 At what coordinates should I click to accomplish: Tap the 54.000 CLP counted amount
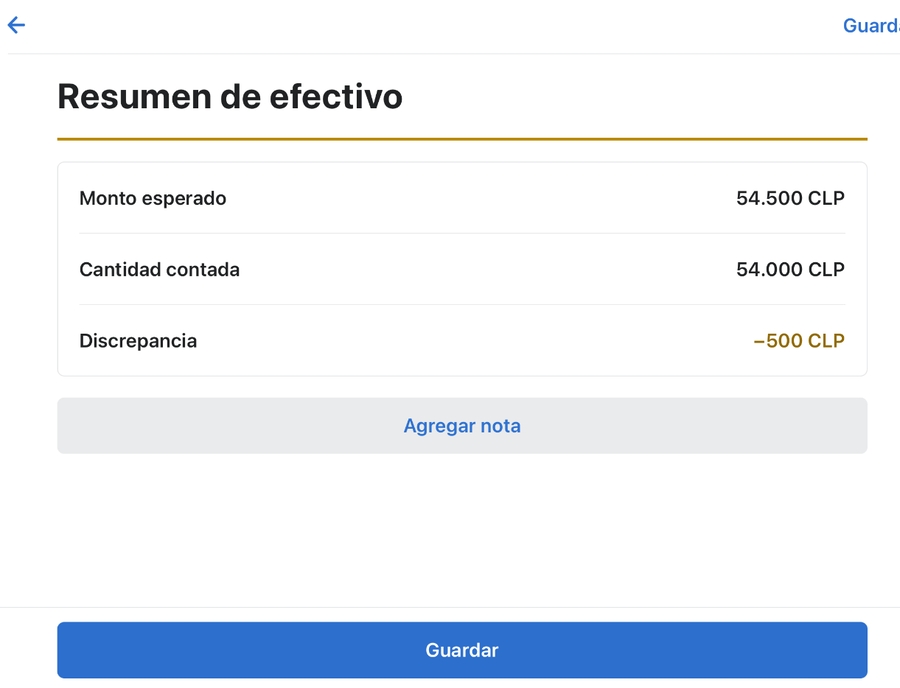point(790,270)
